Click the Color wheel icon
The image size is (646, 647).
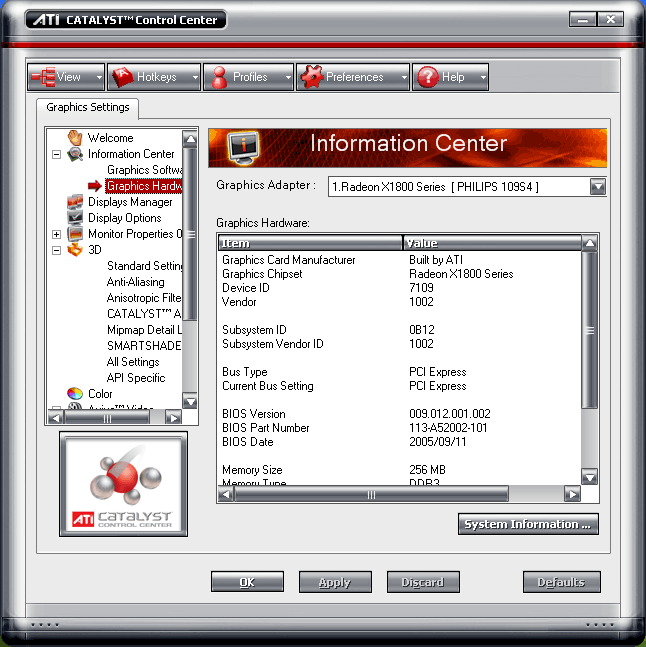point(75,394)
